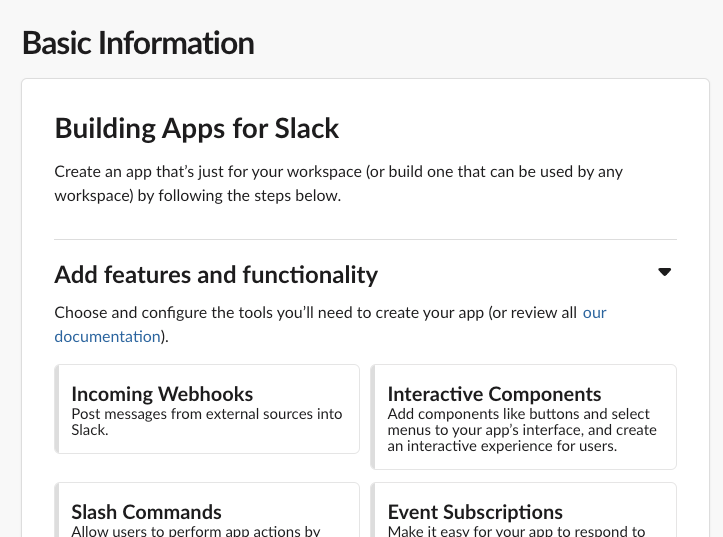Select the Event Subscriptions card
Screen dimensions: 723x537
[523, 510]
